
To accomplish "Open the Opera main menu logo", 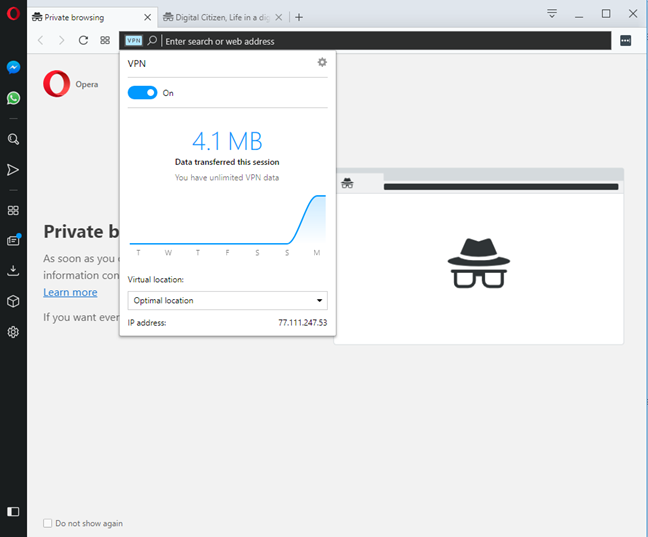I will (x=13, y=14).
